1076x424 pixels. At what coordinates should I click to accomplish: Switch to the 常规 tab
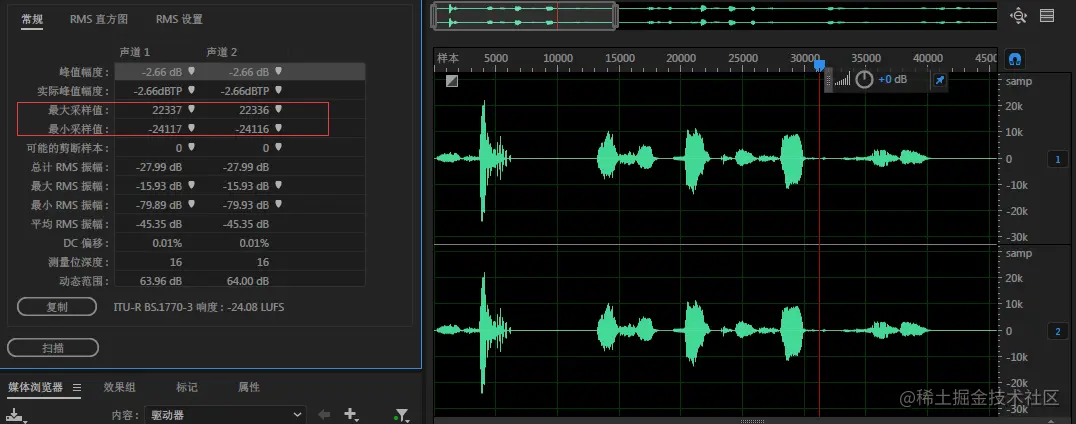click(x=32, y=19)
